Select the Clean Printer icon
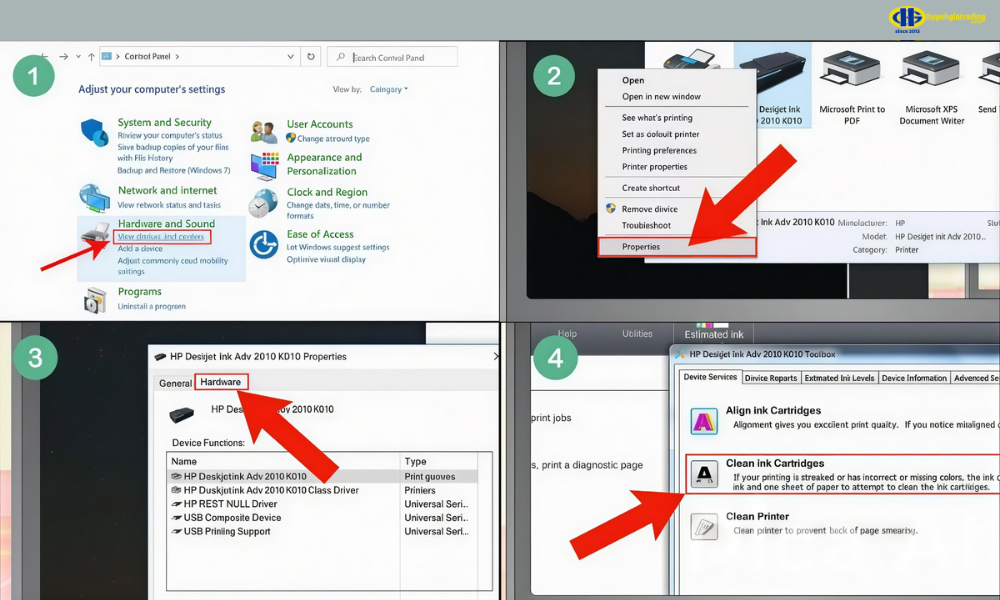The height and width of the screenshot is (600, 1000). 706,525
